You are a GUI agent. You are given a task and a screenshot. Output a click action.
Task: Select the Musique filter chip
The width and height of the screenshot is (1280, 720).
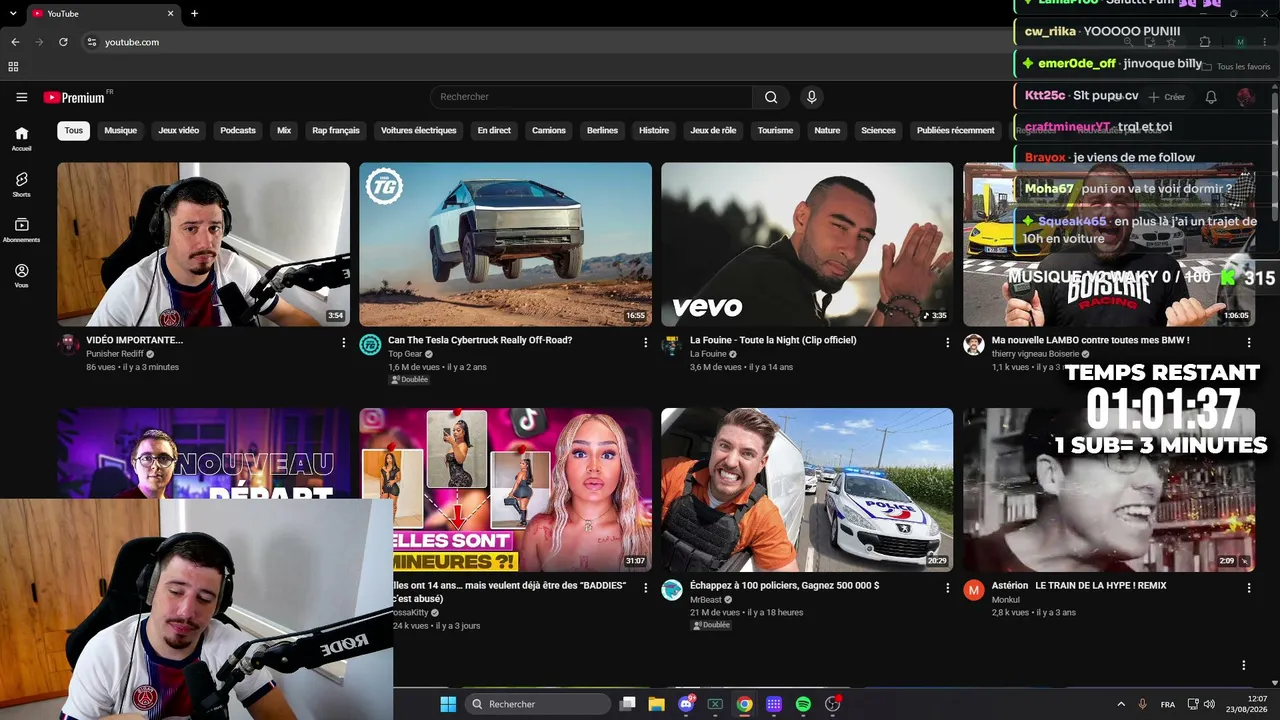[x=121, y=130]
